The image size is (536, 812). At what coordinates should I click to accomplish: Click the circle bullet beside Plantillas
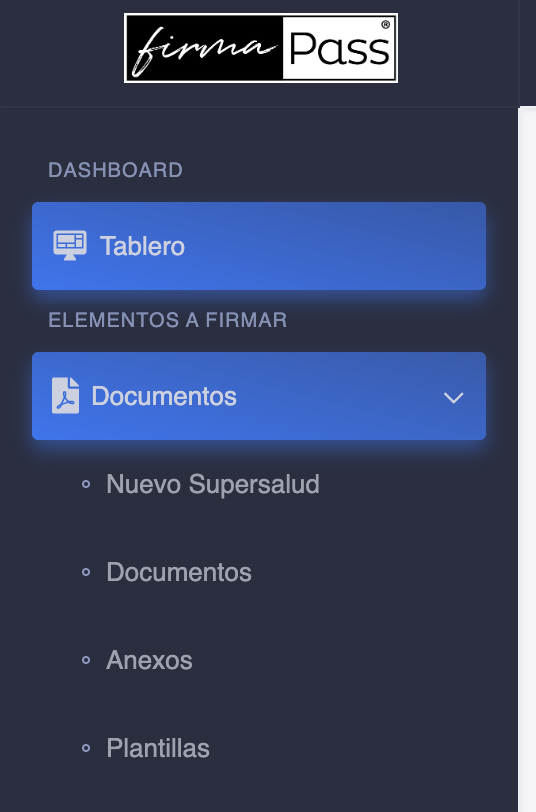point(86,749)
